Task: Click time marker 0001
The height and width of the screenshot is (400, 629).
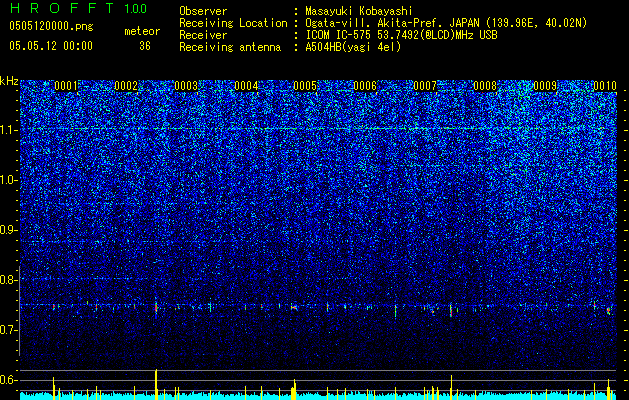Action: click(x=66, y=86)
